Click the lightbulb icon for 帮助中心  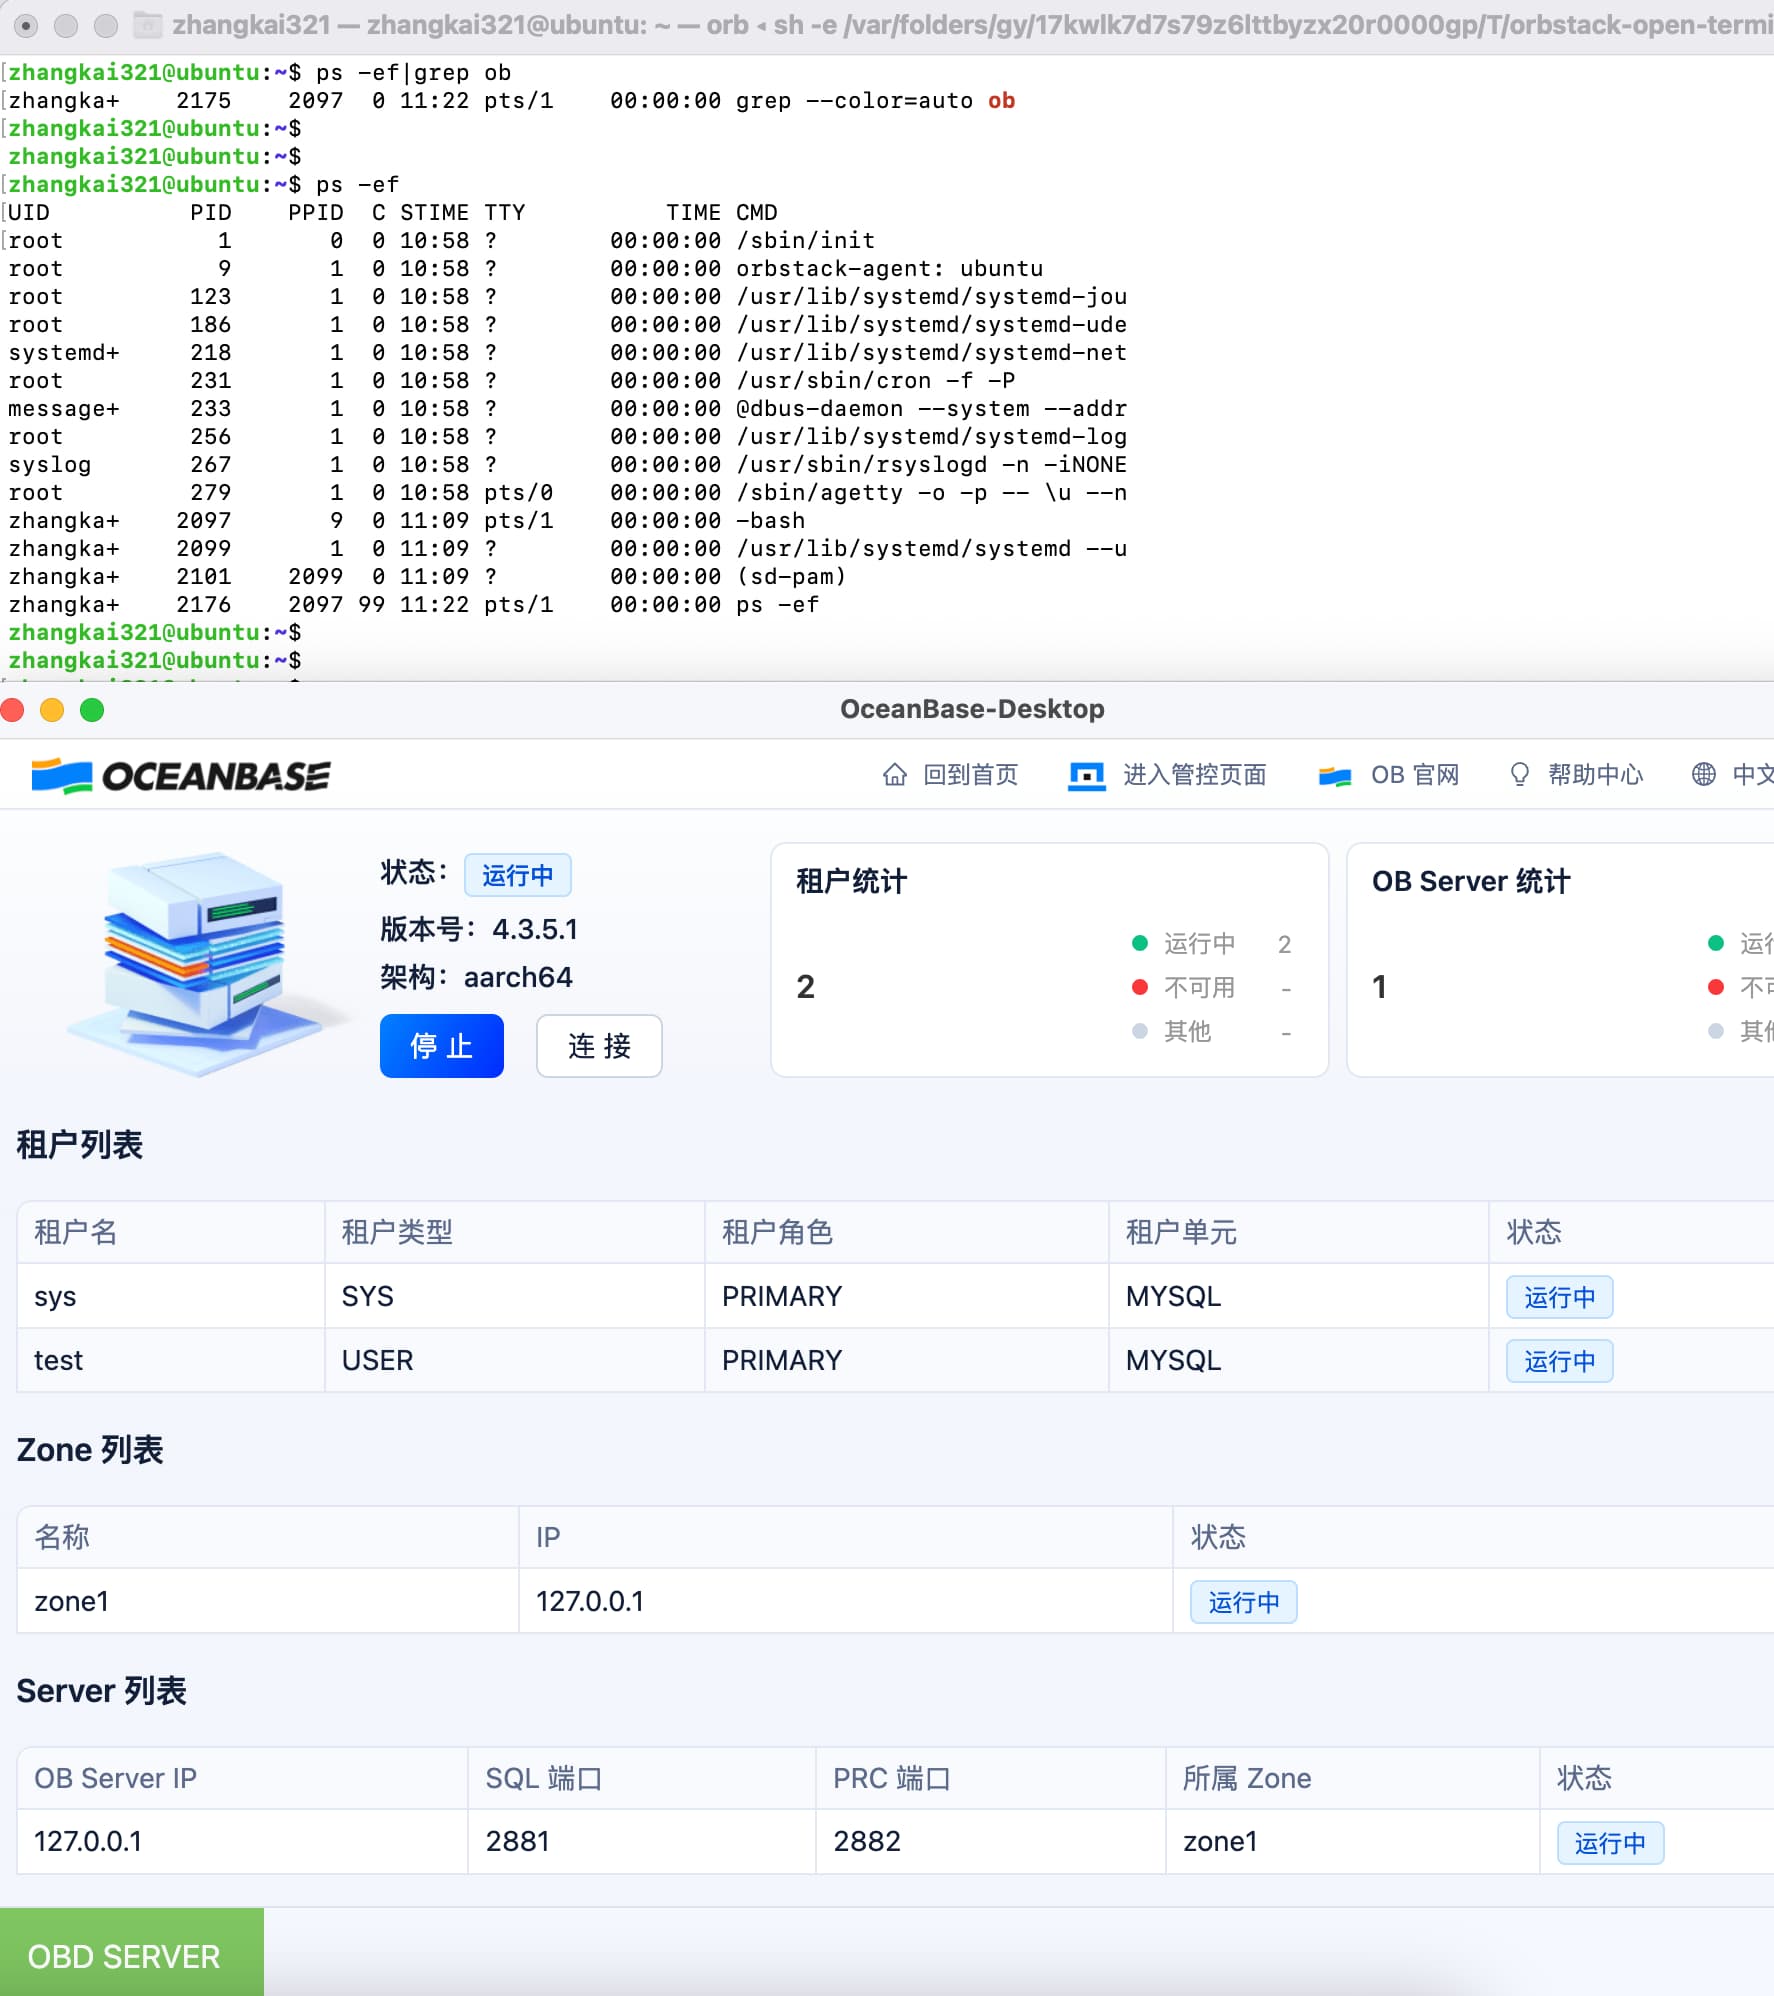[1520, 775]
